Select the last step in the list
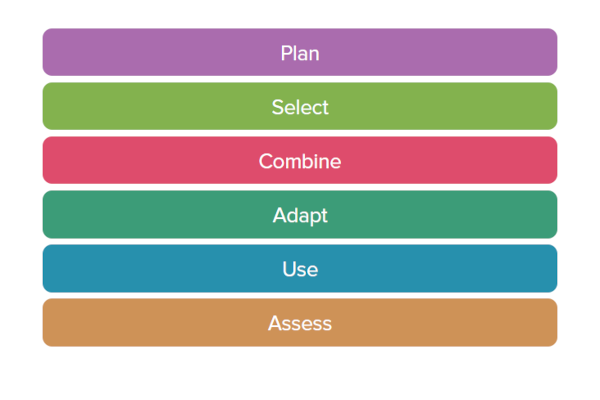 [300, 322]
